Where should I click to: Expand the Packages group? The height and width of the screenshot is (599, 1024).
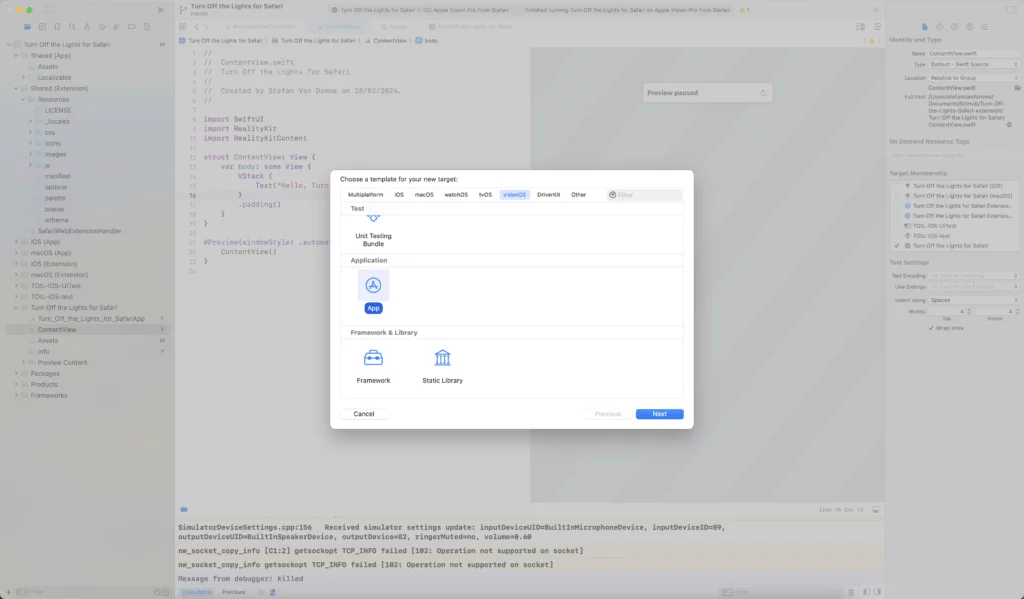click(16, 373)
